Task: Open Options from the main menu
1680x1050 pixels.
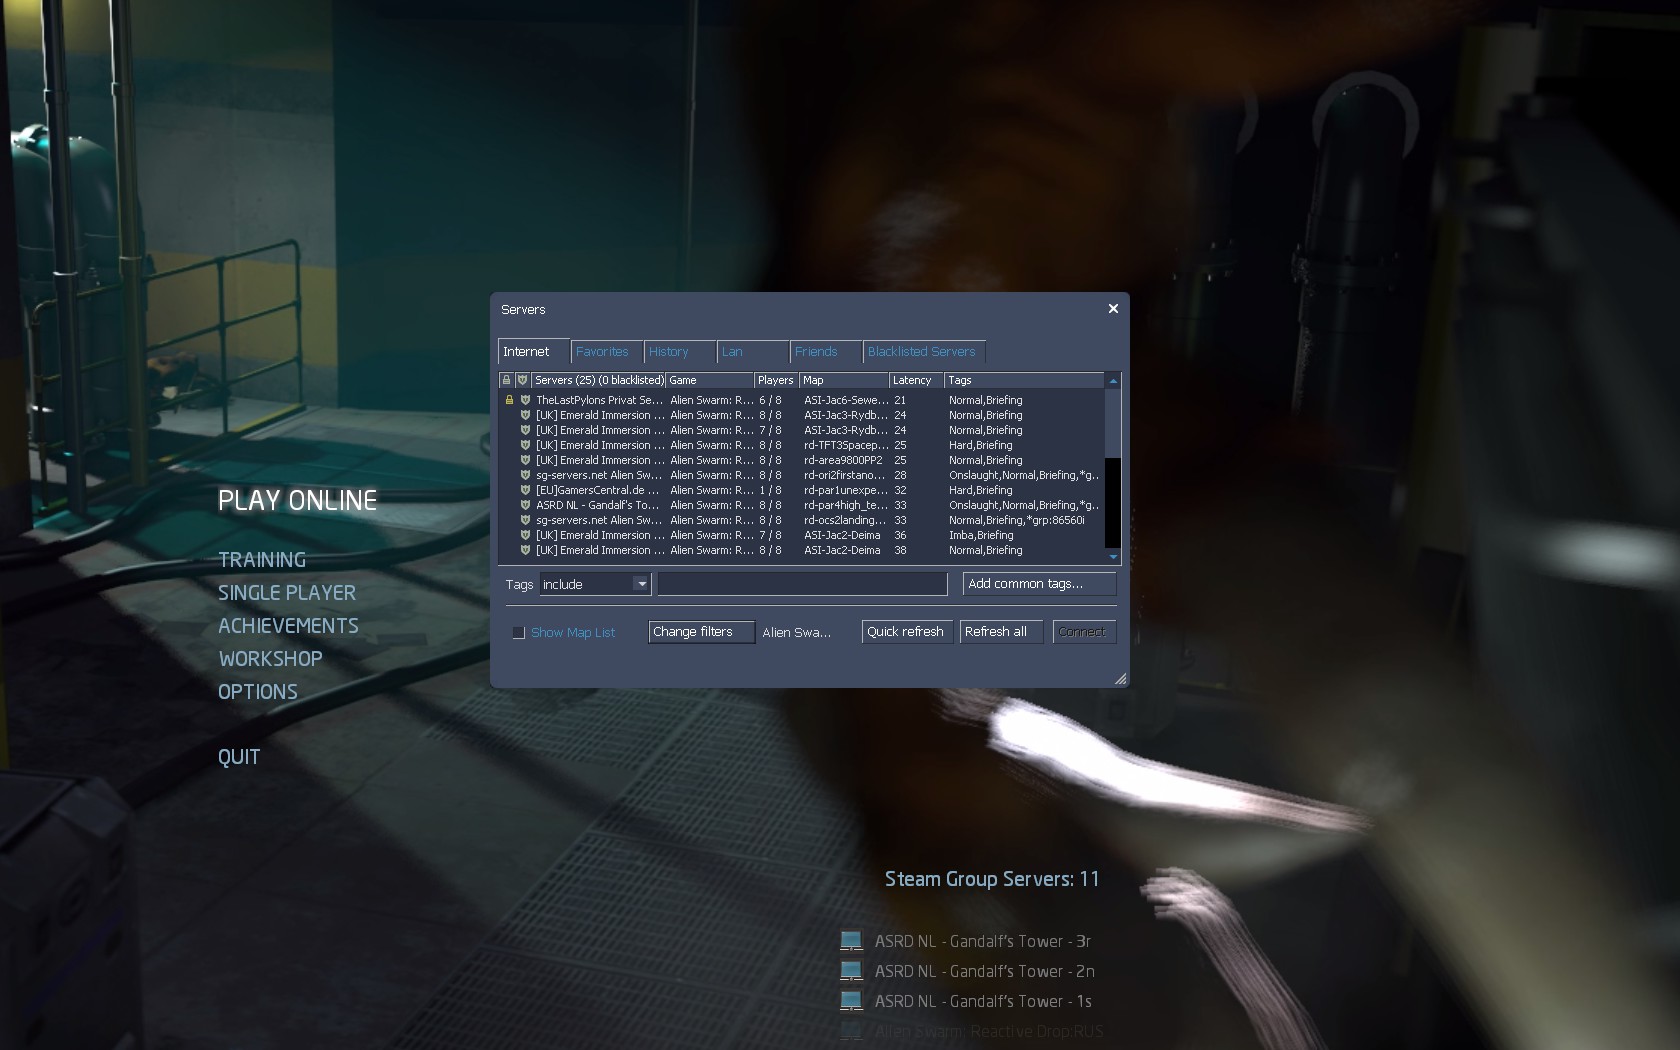Action: (258, 692)
